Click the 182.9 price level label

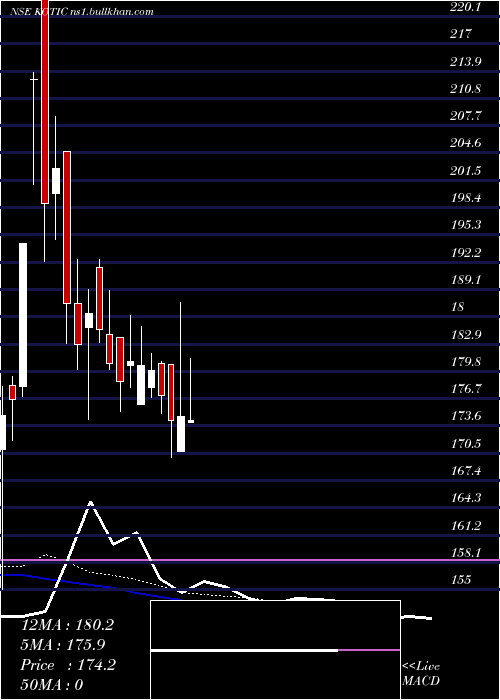coord(465,334)
